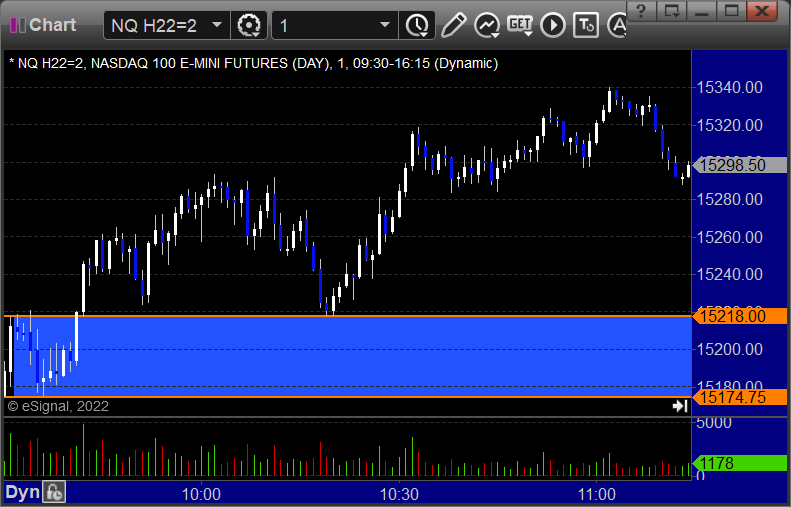Select the pencil drawing tools icon
The width and height of the screenshot is (791, 507).
tap(453, 25)
